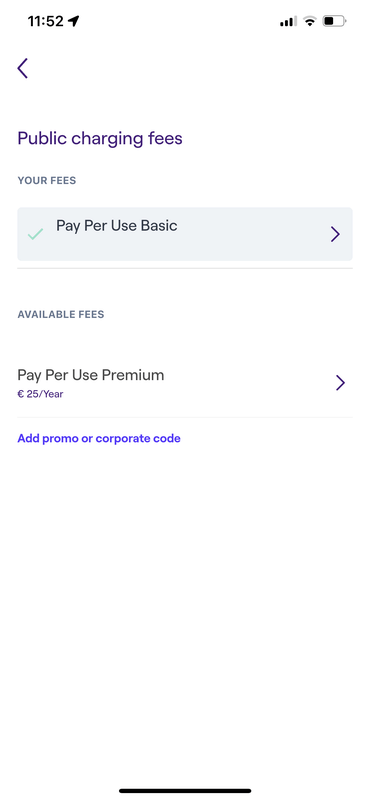The image size is (370, 800).
Task: Open Pay Per Use Basic details via its chevron
Action: click(335, 234)
